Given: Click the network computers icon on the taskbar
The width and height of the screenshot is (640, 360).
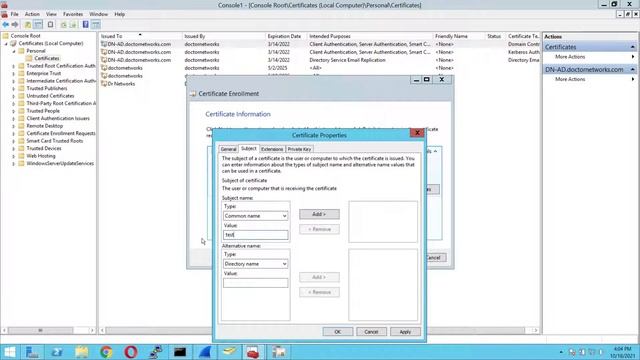Looking at the screenshot, I should pyautogui.click(x=156, y=352).
